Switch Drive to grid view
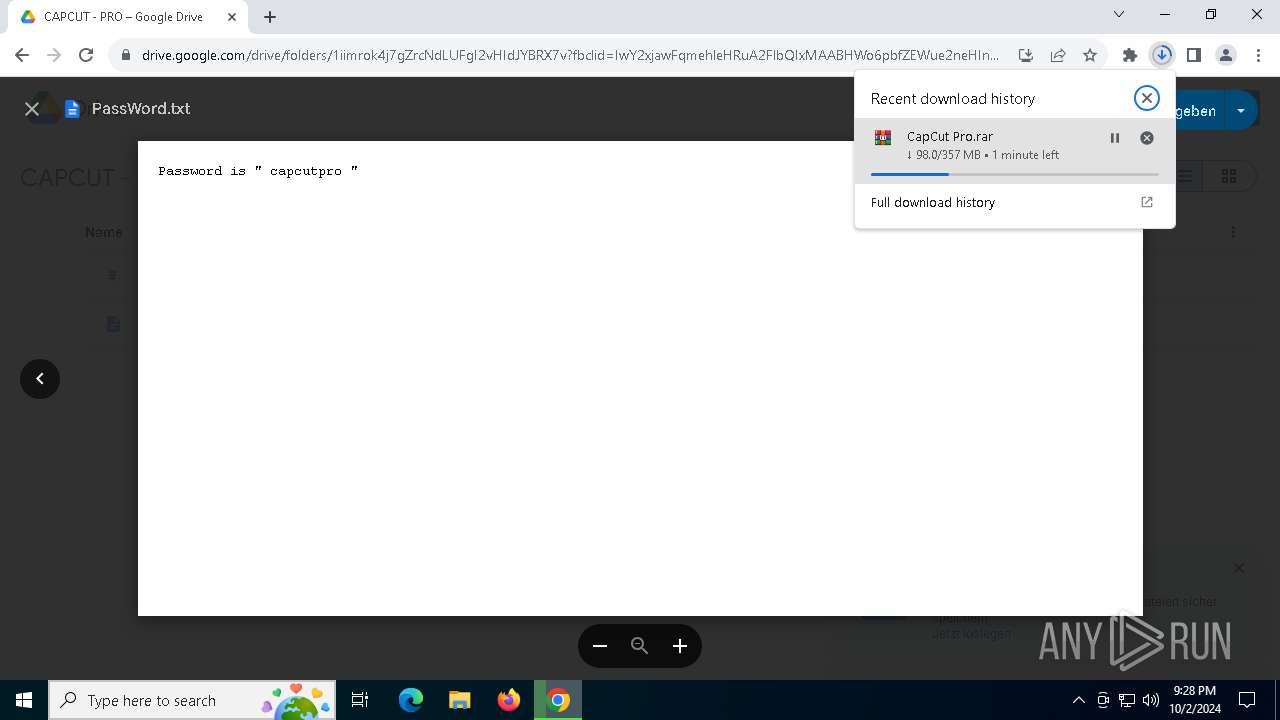 point(1228,177)
